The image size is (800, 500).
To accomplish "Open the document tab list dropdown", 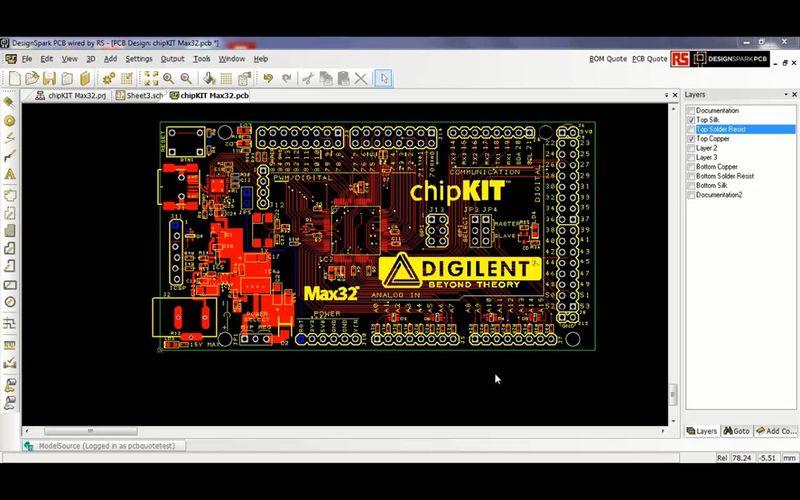I will [666, 95].
